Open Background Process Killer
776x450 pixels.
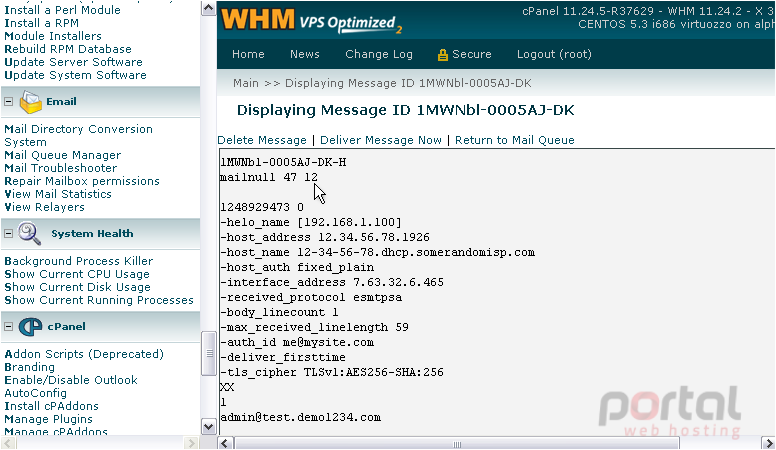(79, 261)
